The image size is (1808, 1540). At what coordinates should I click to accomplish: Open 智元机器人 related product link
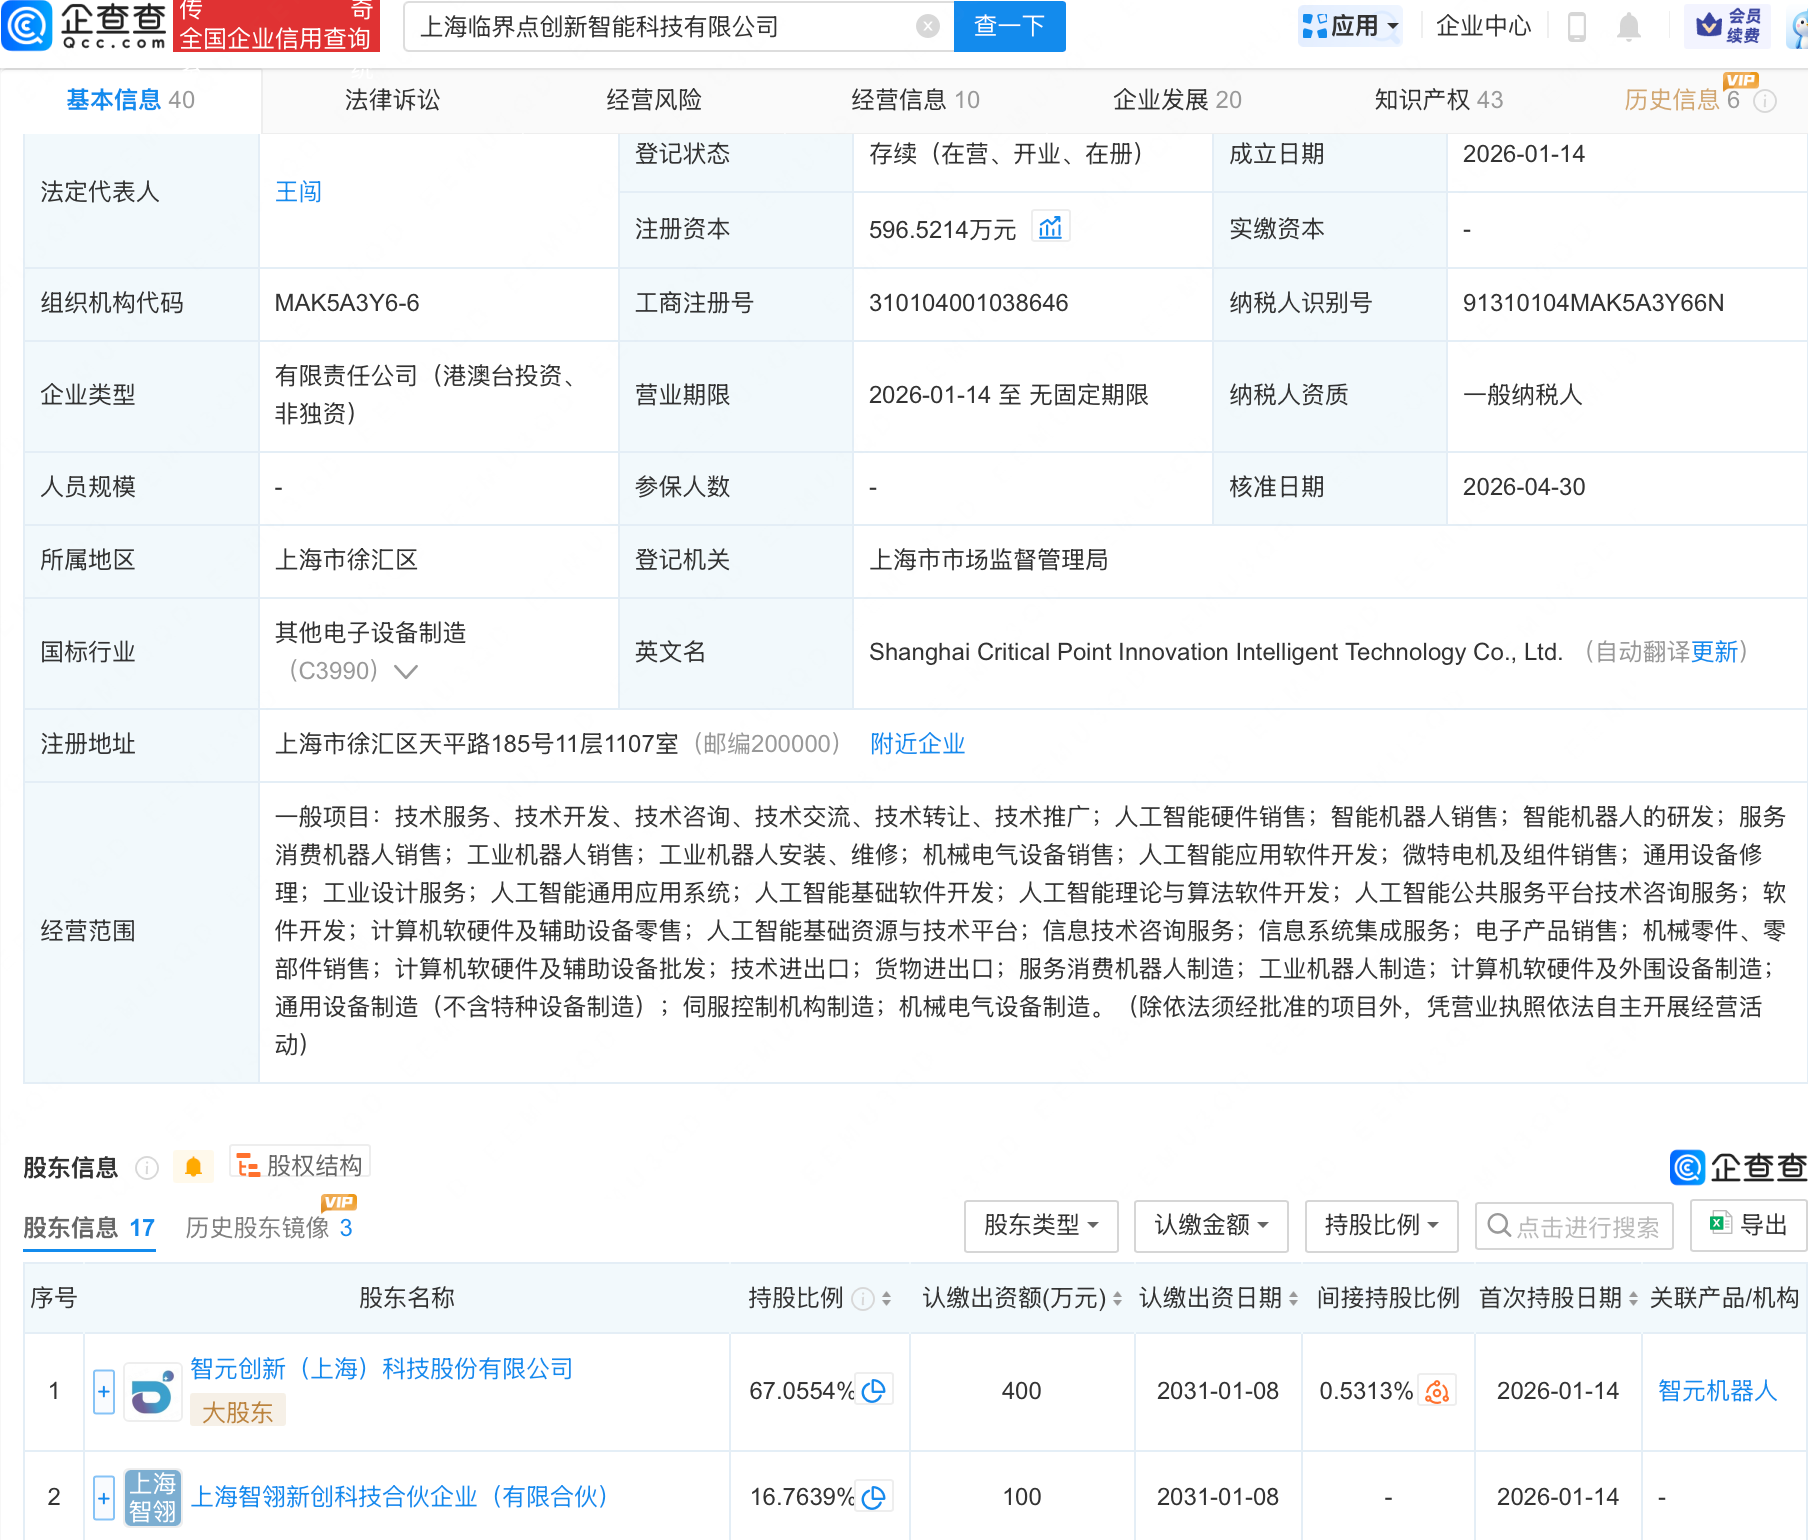click(1717, 1391)
